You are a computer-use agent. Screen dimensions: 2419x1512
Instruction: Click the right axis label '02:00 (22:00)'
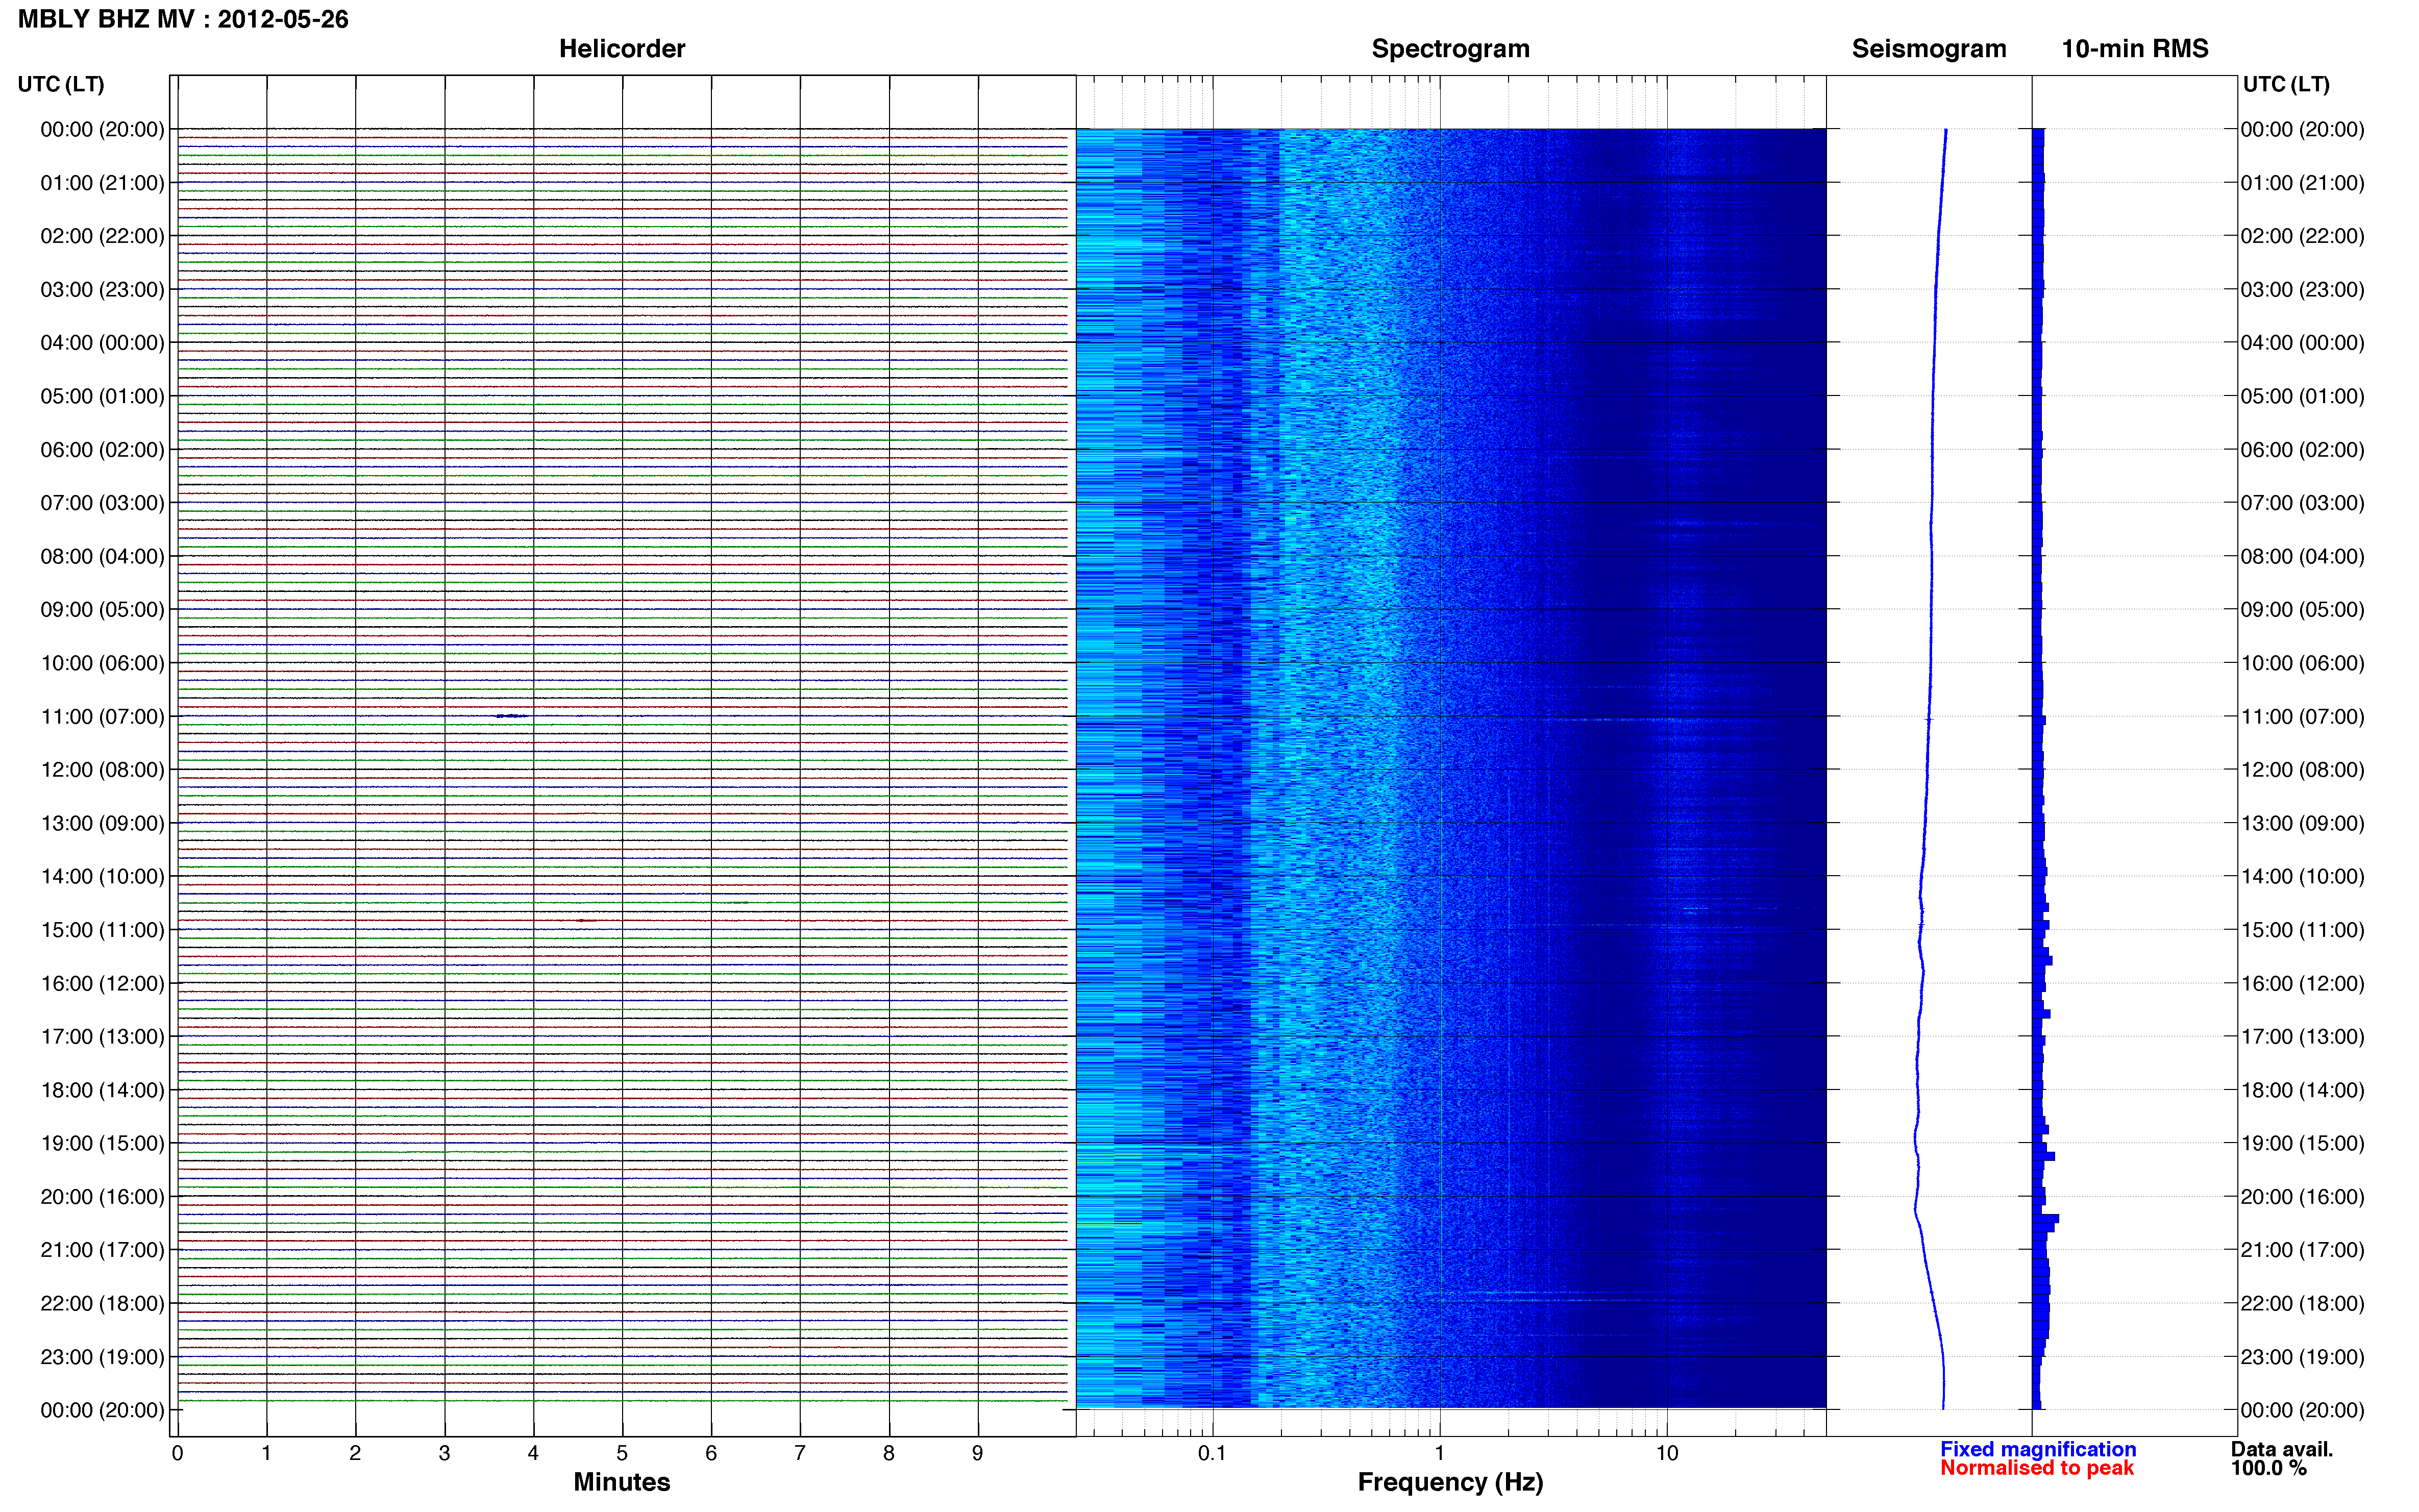point(2302,237)
